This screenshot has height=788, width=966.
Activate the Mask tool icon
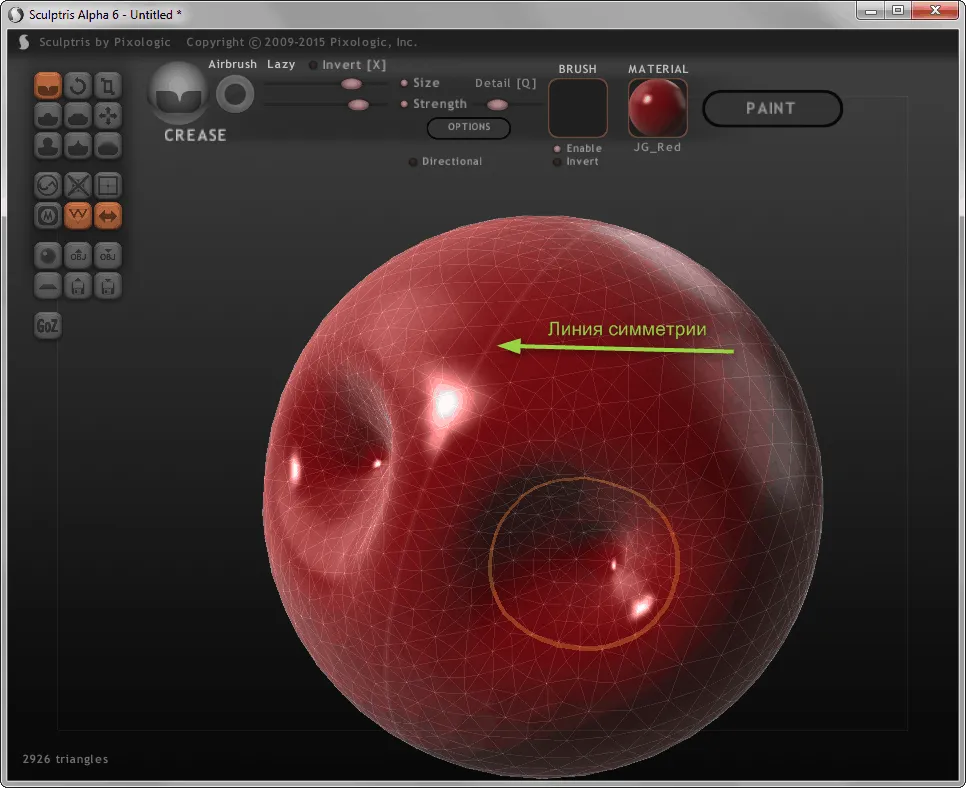[47, 216]
